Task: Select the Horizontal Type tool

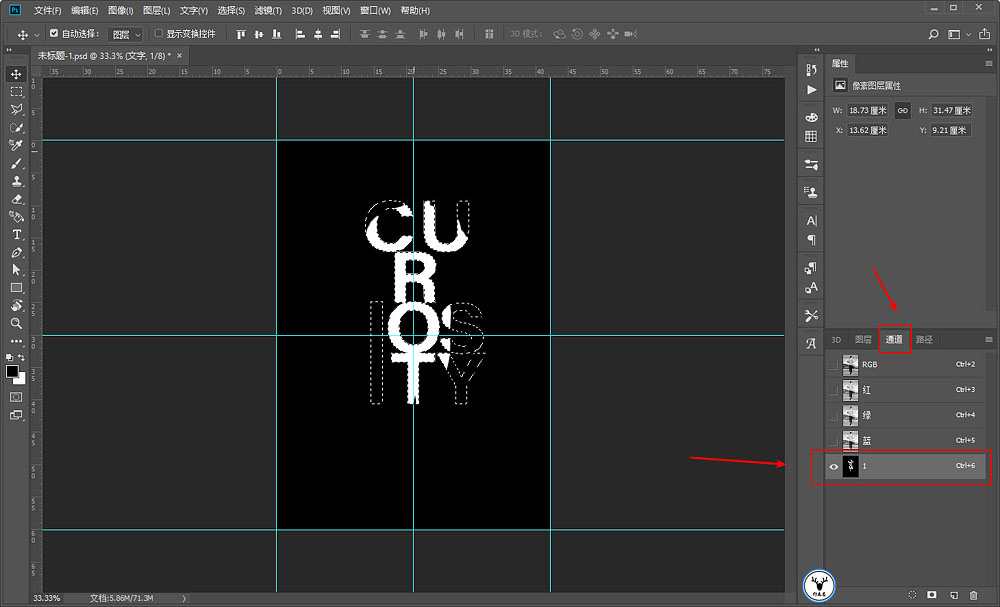Action: click(x=17, y=235)
